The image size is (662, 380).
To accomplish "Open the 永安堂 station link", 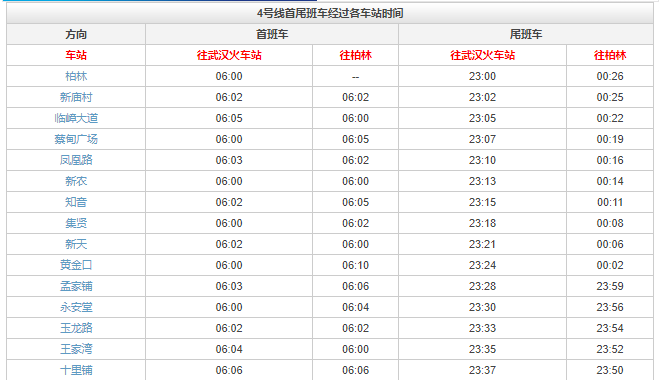I will (76, 307).
